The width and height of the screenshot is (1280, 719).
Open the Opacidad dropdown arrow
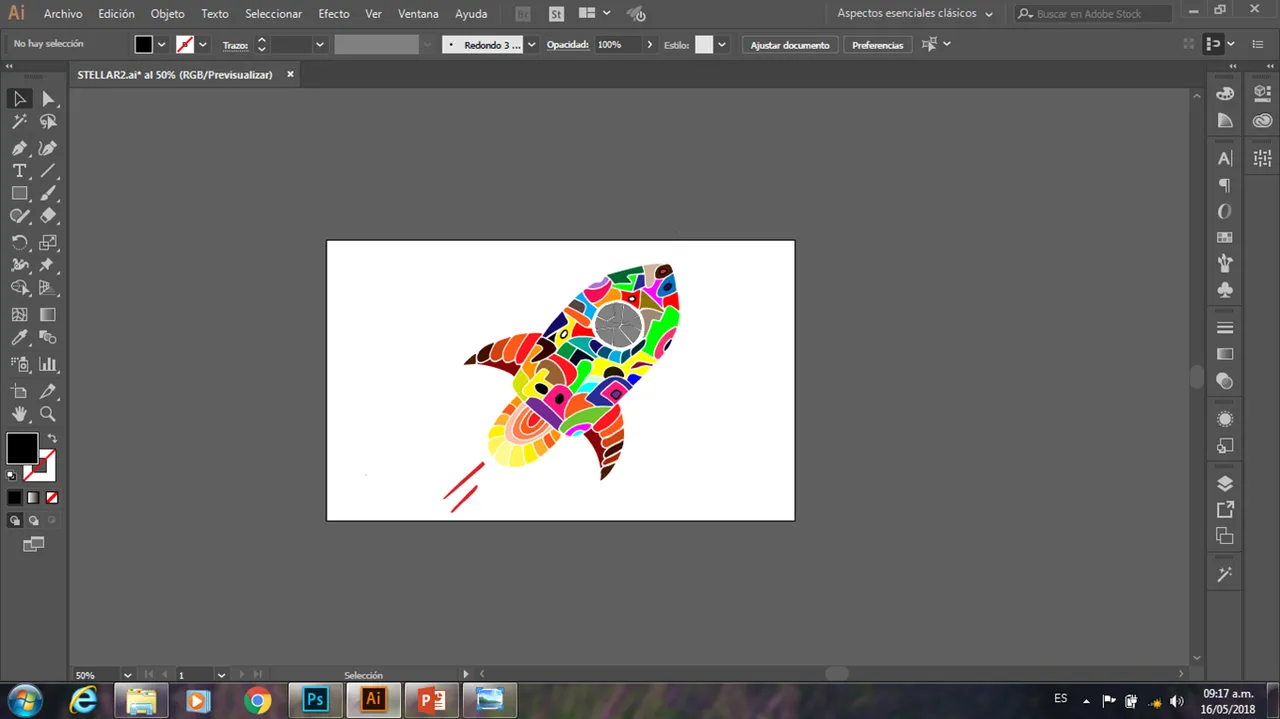pos(650,45)
